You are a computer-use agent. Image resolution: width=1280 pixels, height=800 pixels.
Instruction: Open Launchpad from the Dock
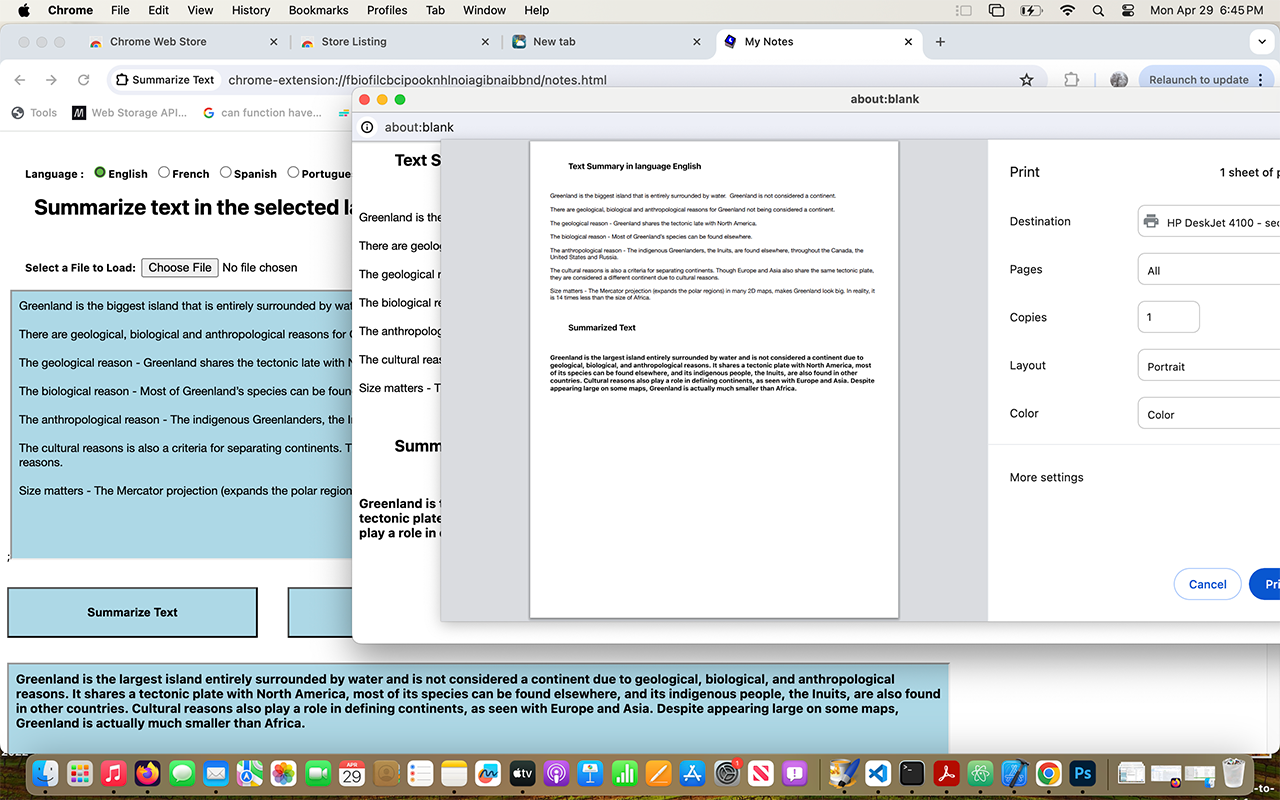(79, 773)
